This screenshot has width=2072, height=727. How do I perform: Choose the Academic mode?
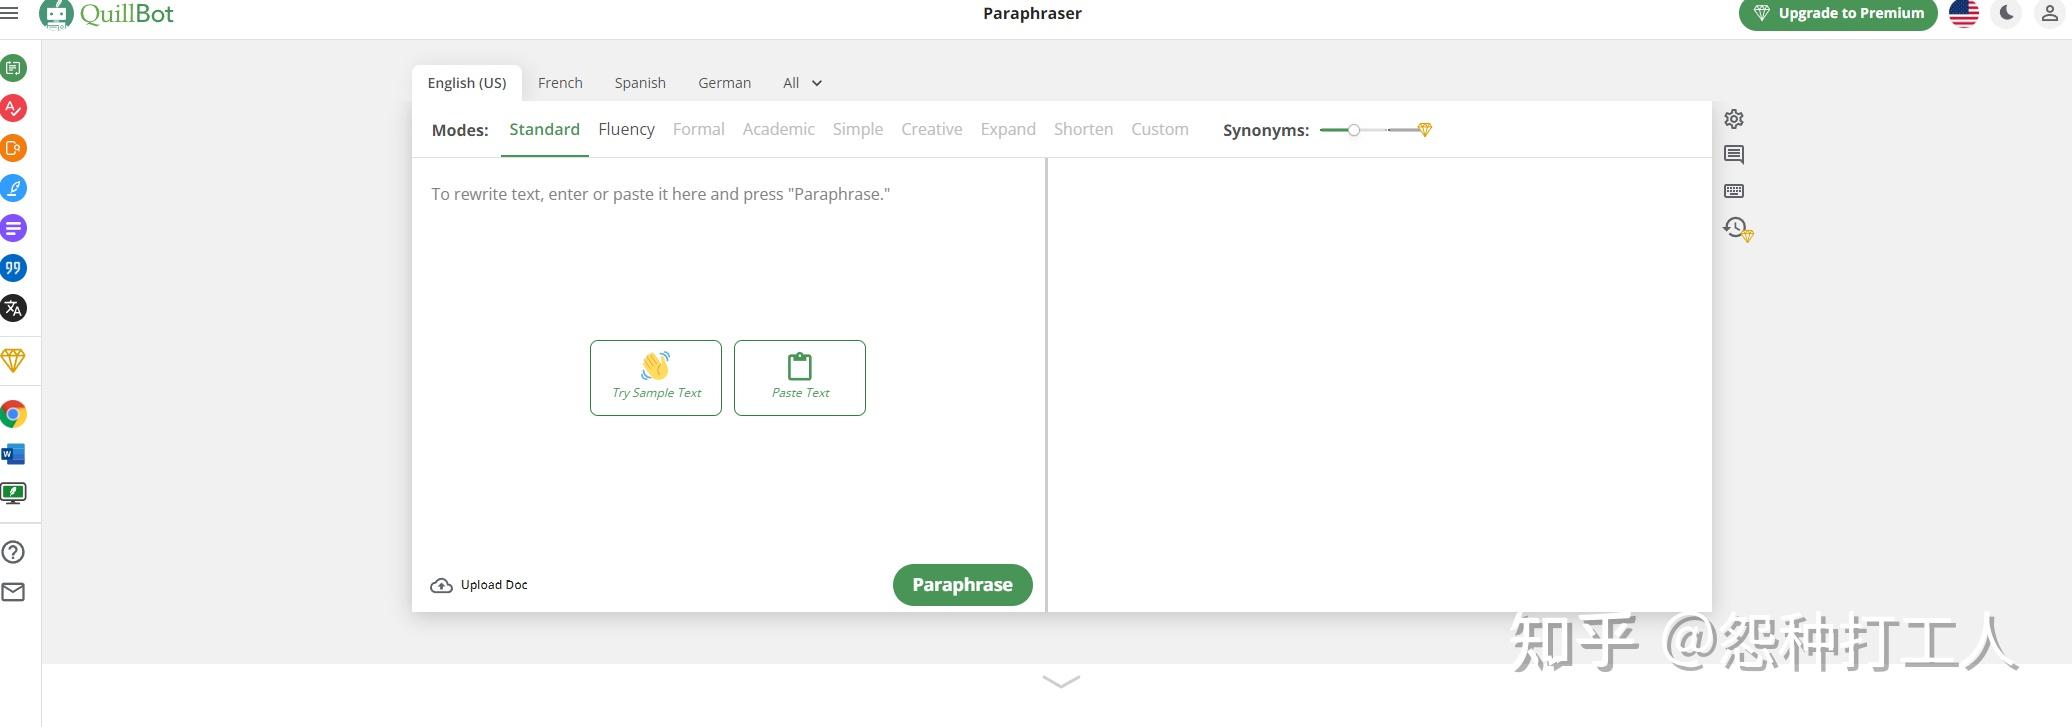778,130
